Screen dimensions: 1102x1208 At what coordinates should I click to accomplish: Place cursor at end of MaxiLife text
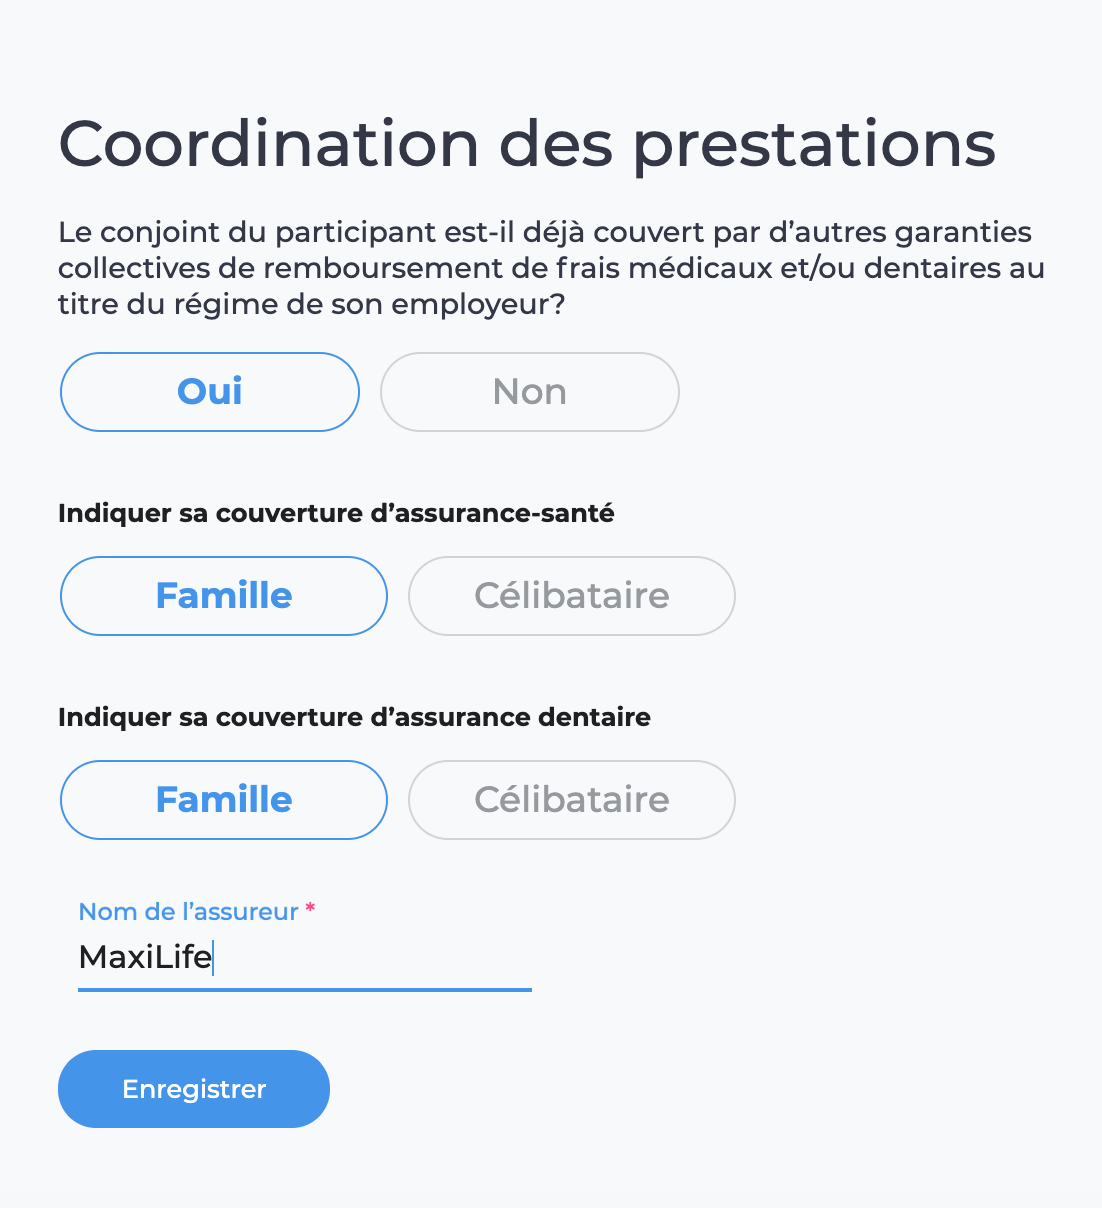[212, 958]
